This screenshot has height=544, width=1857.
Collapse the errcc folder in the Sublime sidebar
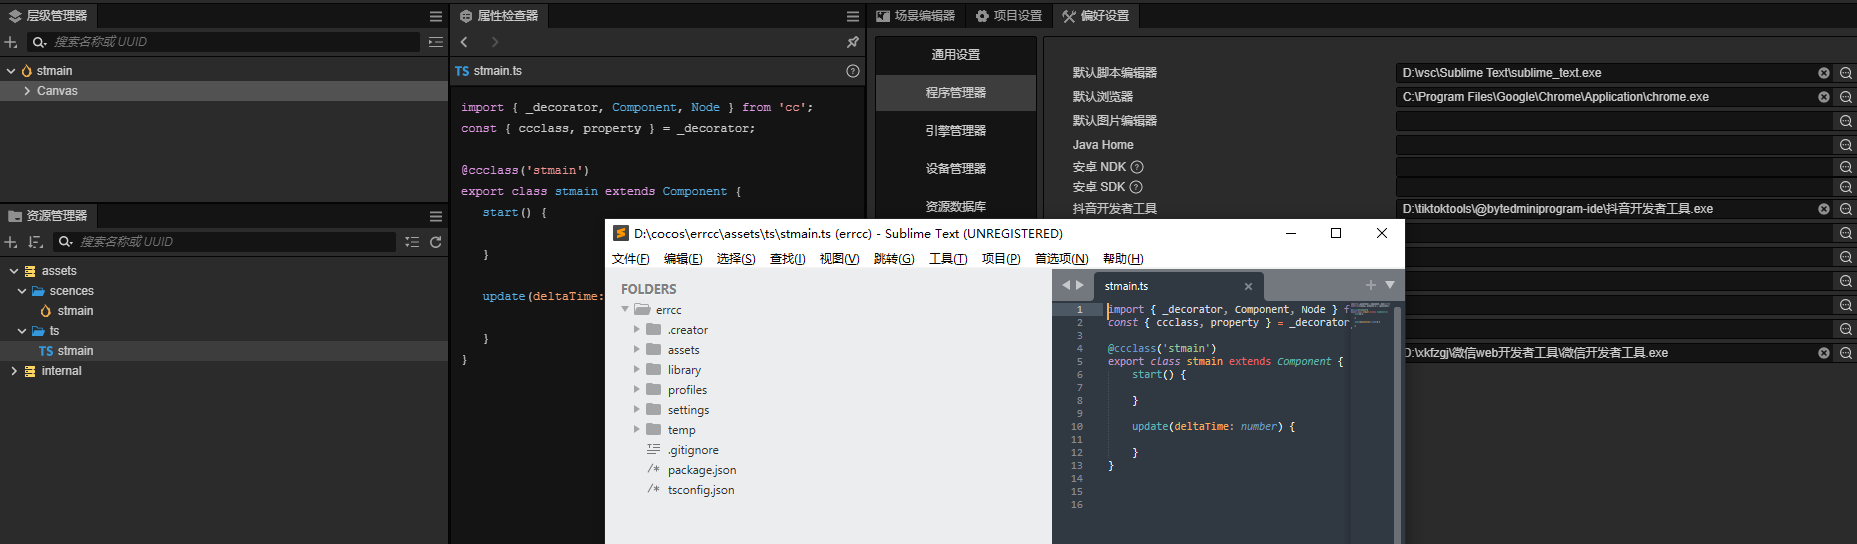(625, 310)
